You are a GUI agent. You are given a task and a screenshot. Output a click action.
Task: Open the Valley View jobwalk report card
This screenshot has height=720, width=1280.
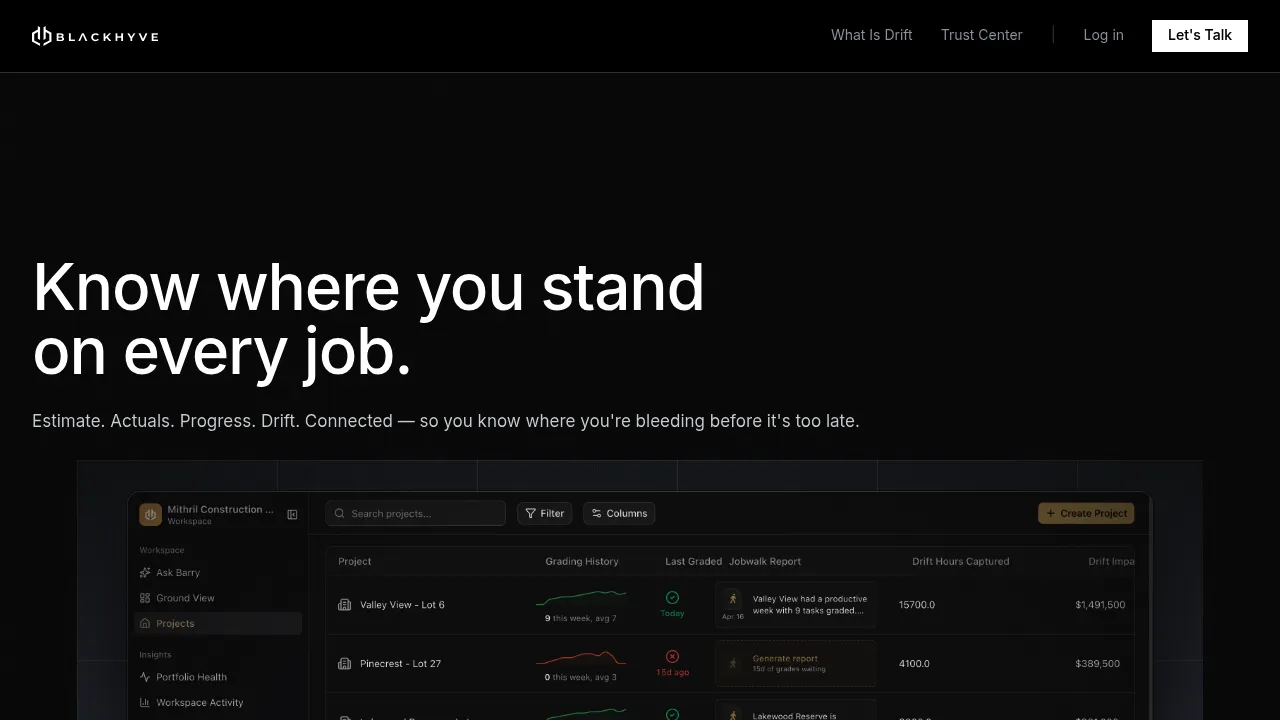point(796,605)
